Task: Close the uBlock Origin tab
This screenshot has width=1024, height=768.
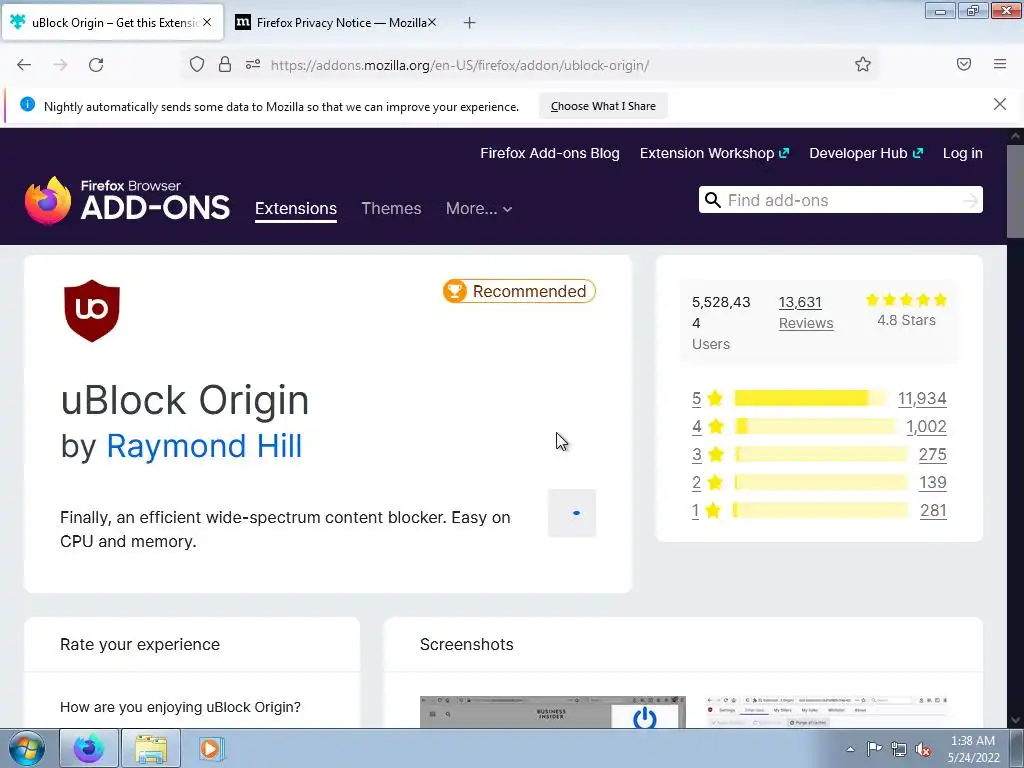Action: tap(207, 22)
